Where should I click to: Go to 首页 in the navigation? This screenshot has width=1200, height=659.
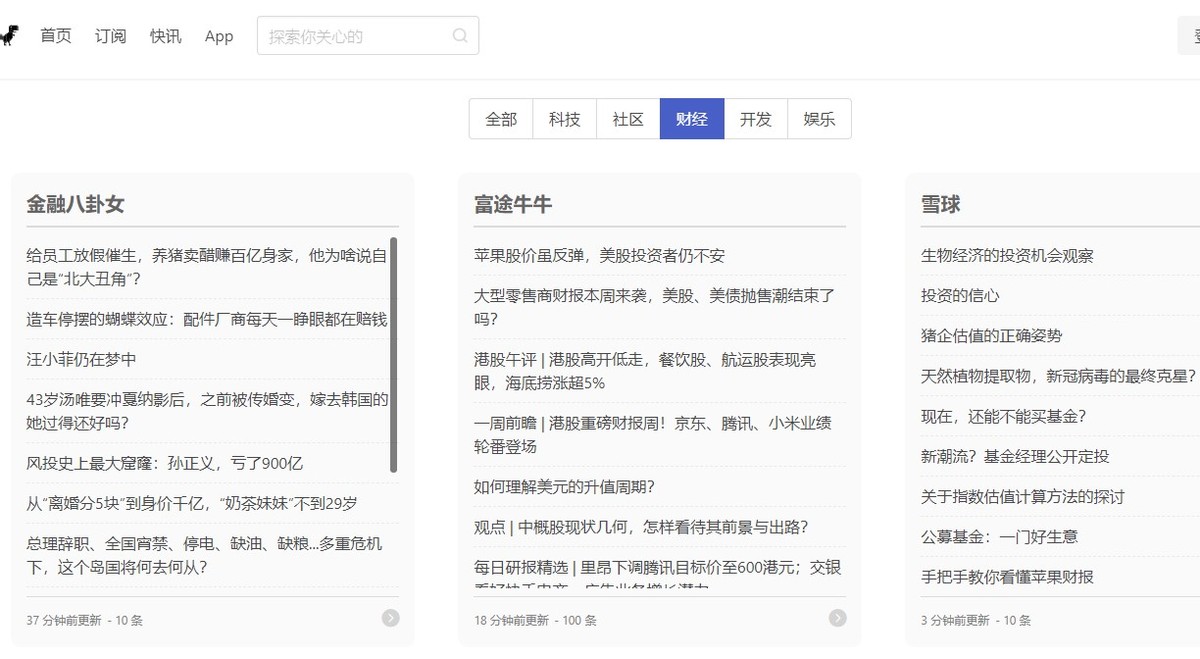pyautogui.click(x=56, y=36)
